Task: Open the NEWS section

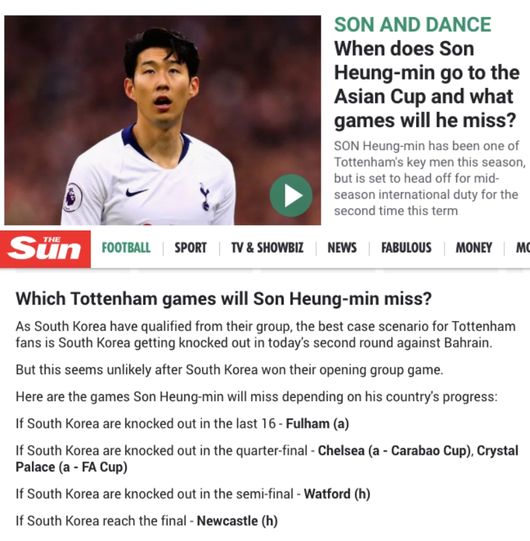Action: 342,248
